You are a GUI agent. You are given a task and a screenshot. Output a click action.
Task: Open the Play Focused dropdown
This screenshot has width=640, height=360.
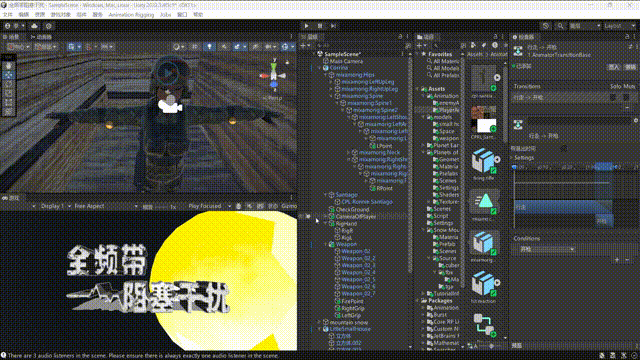pos(209,207)
